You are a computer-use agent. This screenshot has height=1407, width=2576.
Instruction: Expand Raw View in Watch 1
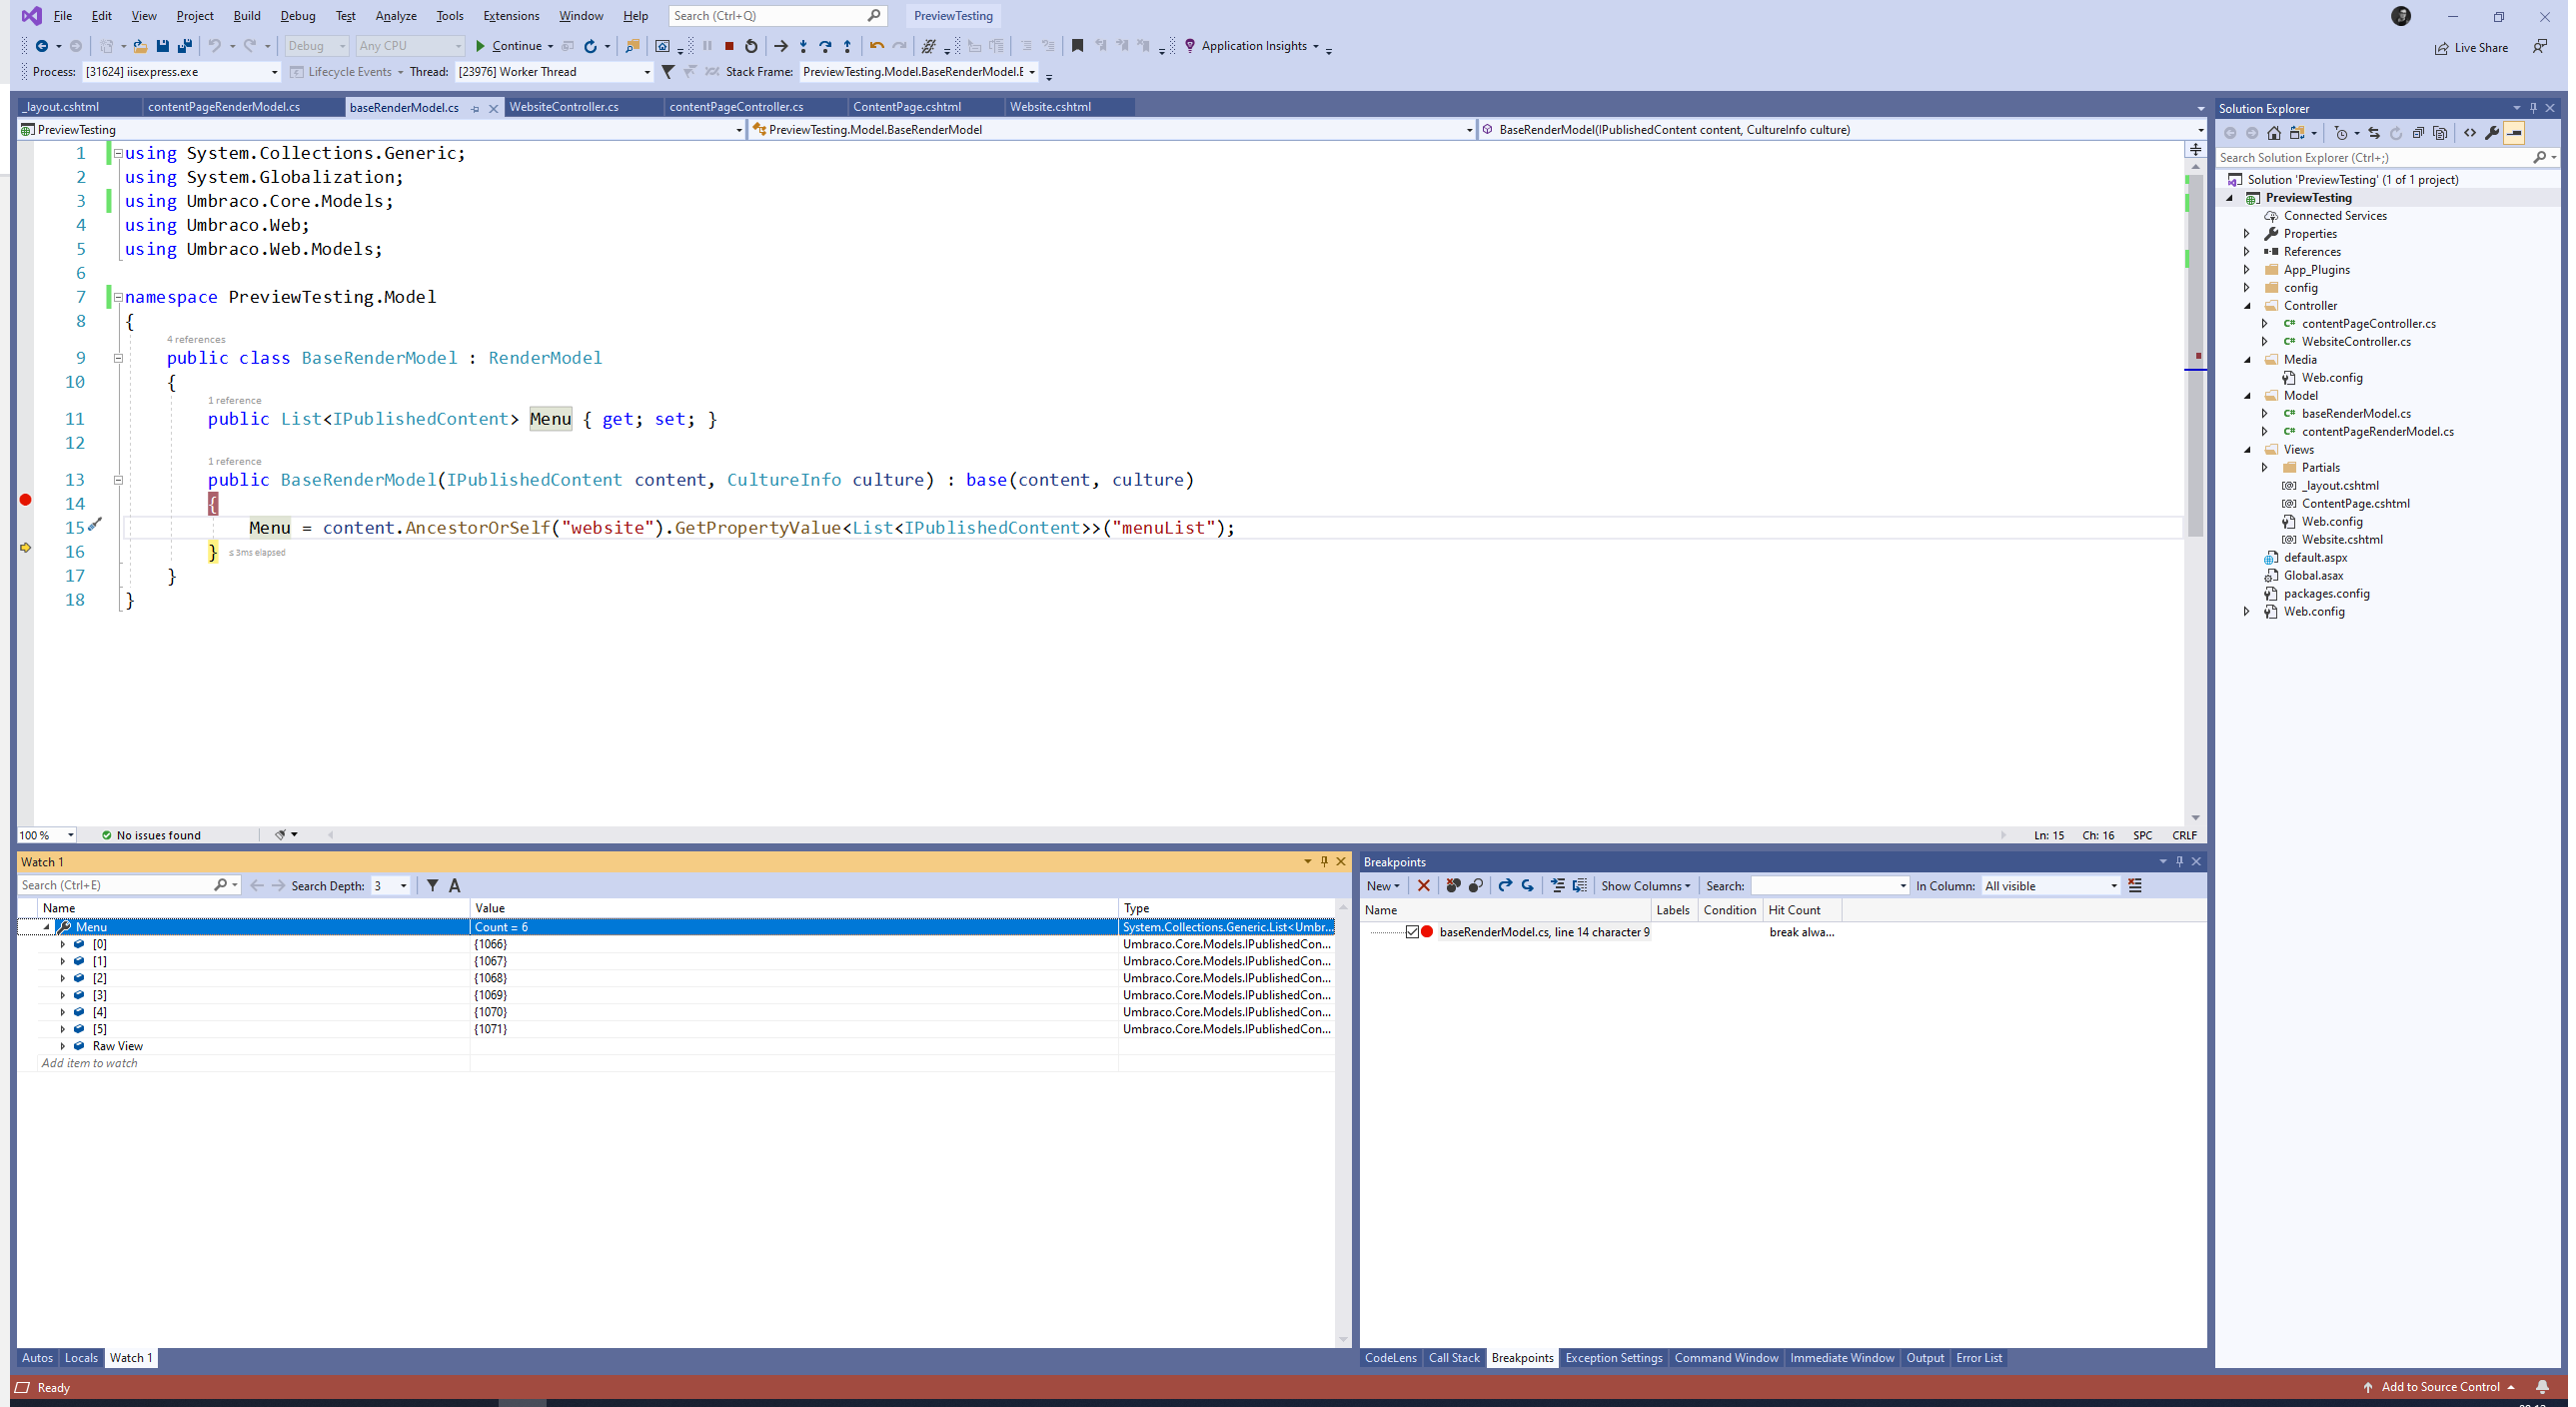point(62,1046)
